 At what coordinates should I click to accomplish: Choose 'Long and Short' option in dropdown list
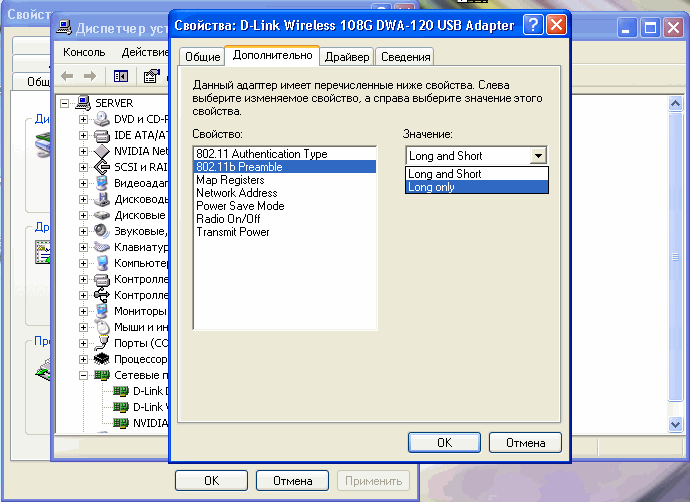(x=477, y=174)
